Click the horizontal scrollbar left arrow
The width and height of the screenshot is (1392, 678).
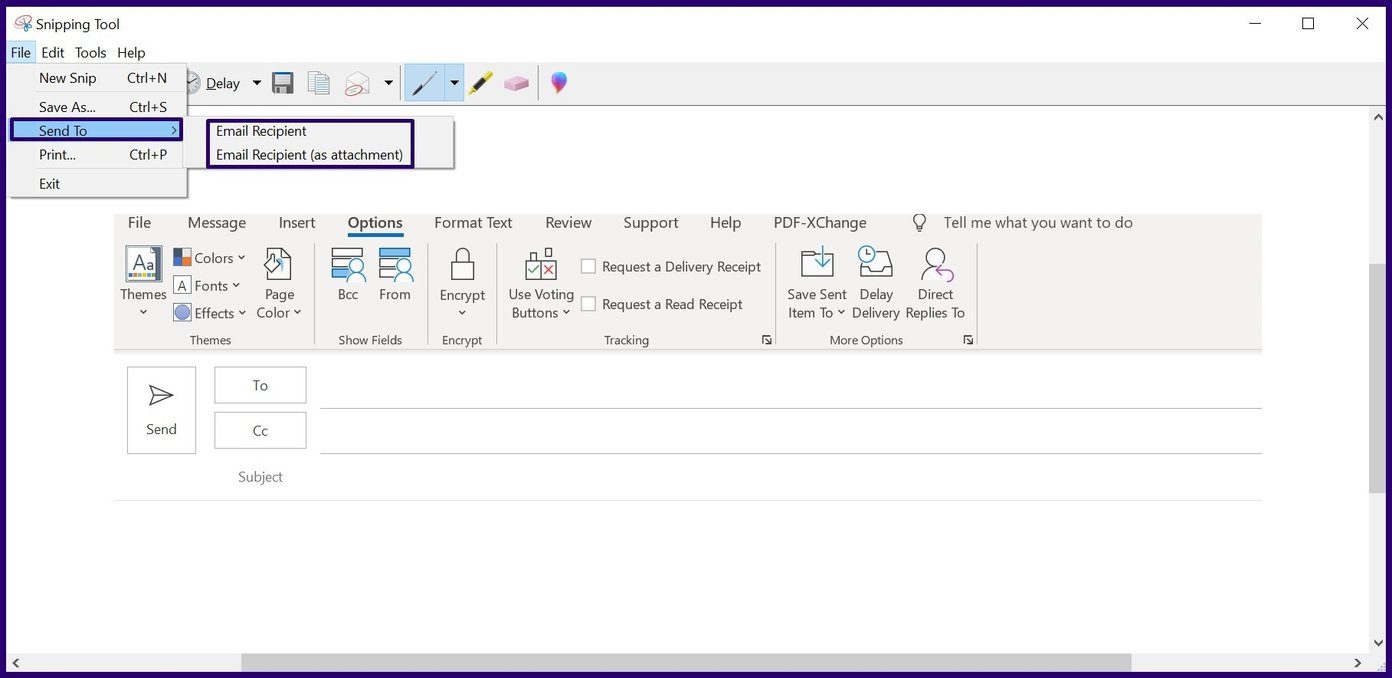tap(15, 663)
